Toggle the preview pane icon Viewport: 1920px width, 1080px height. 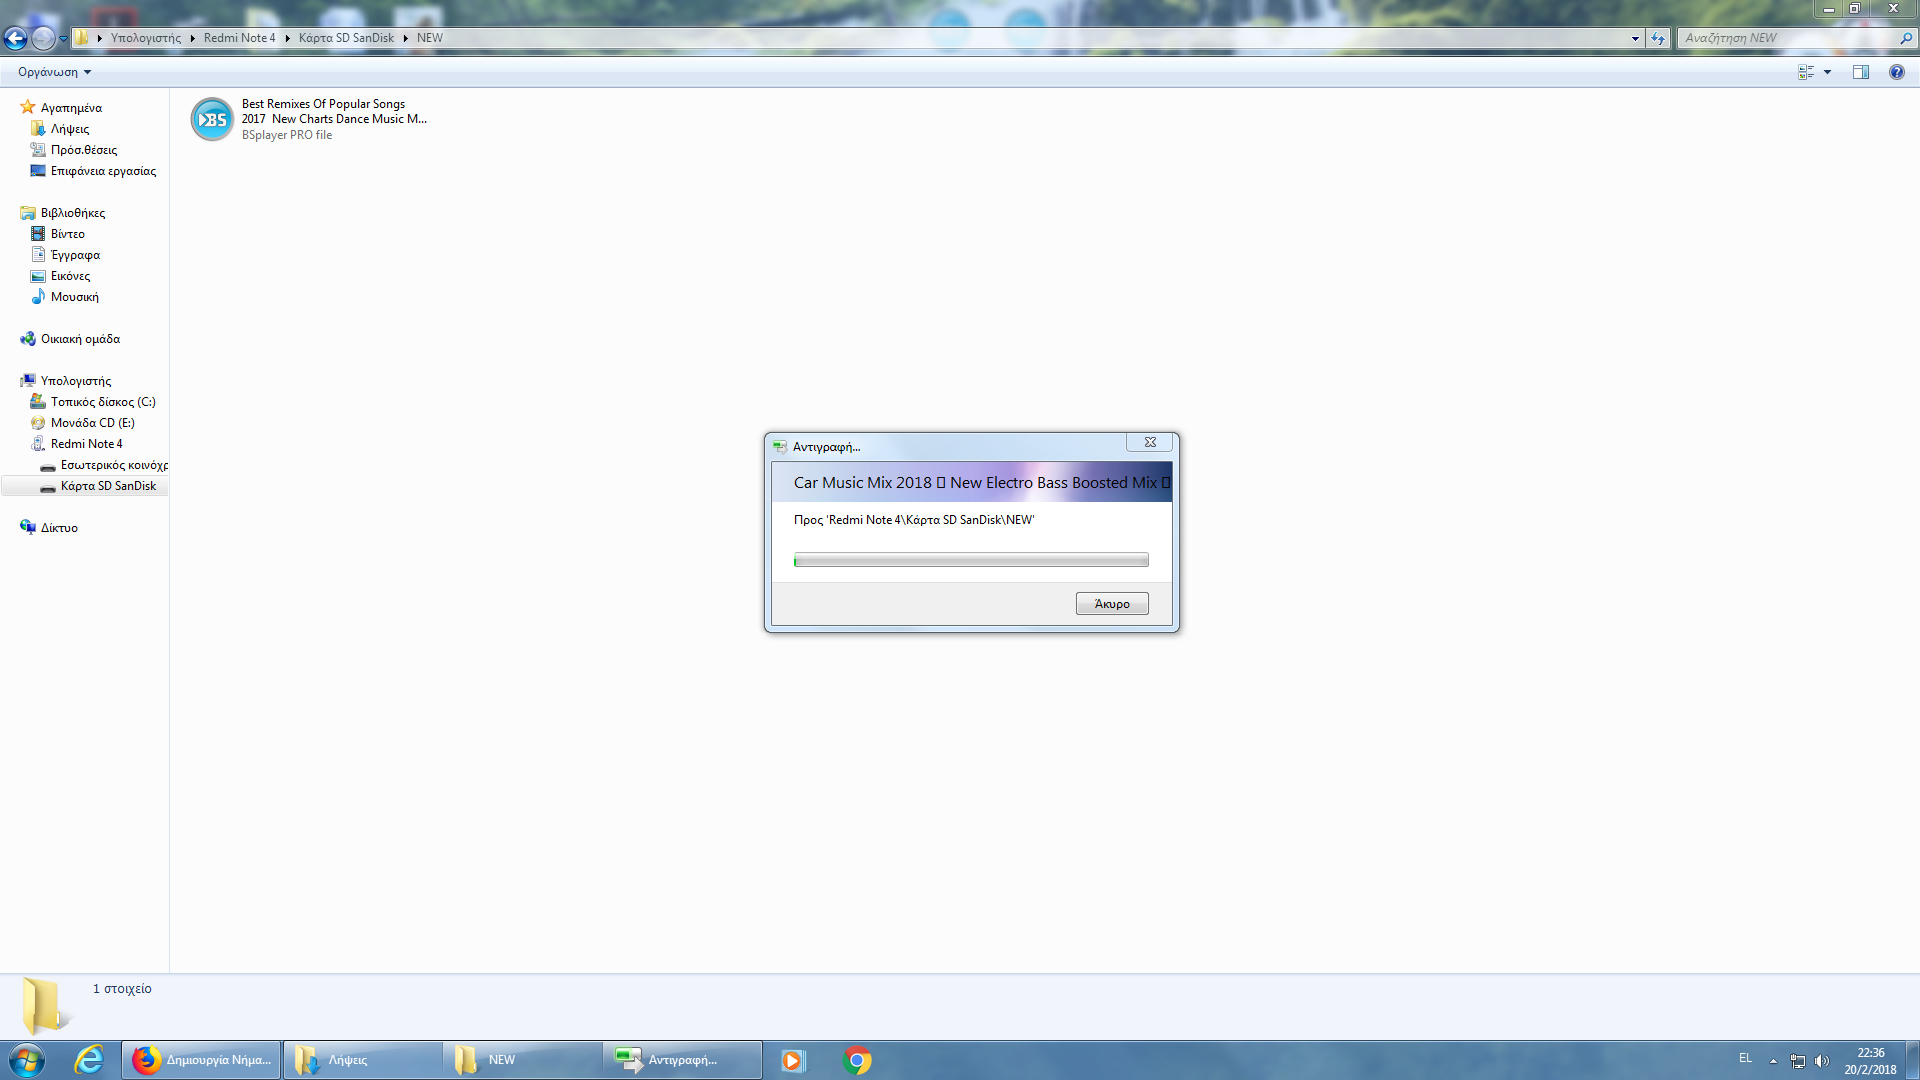pyautogui.click(x=1860, y=72)
